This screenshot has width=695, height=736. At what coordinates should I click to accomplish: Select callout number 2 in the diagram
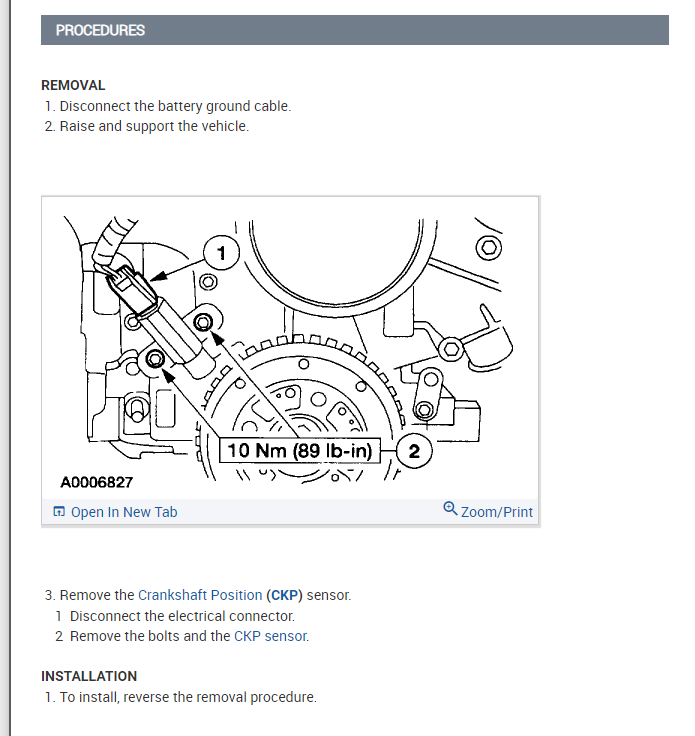[x=414, y=451]
